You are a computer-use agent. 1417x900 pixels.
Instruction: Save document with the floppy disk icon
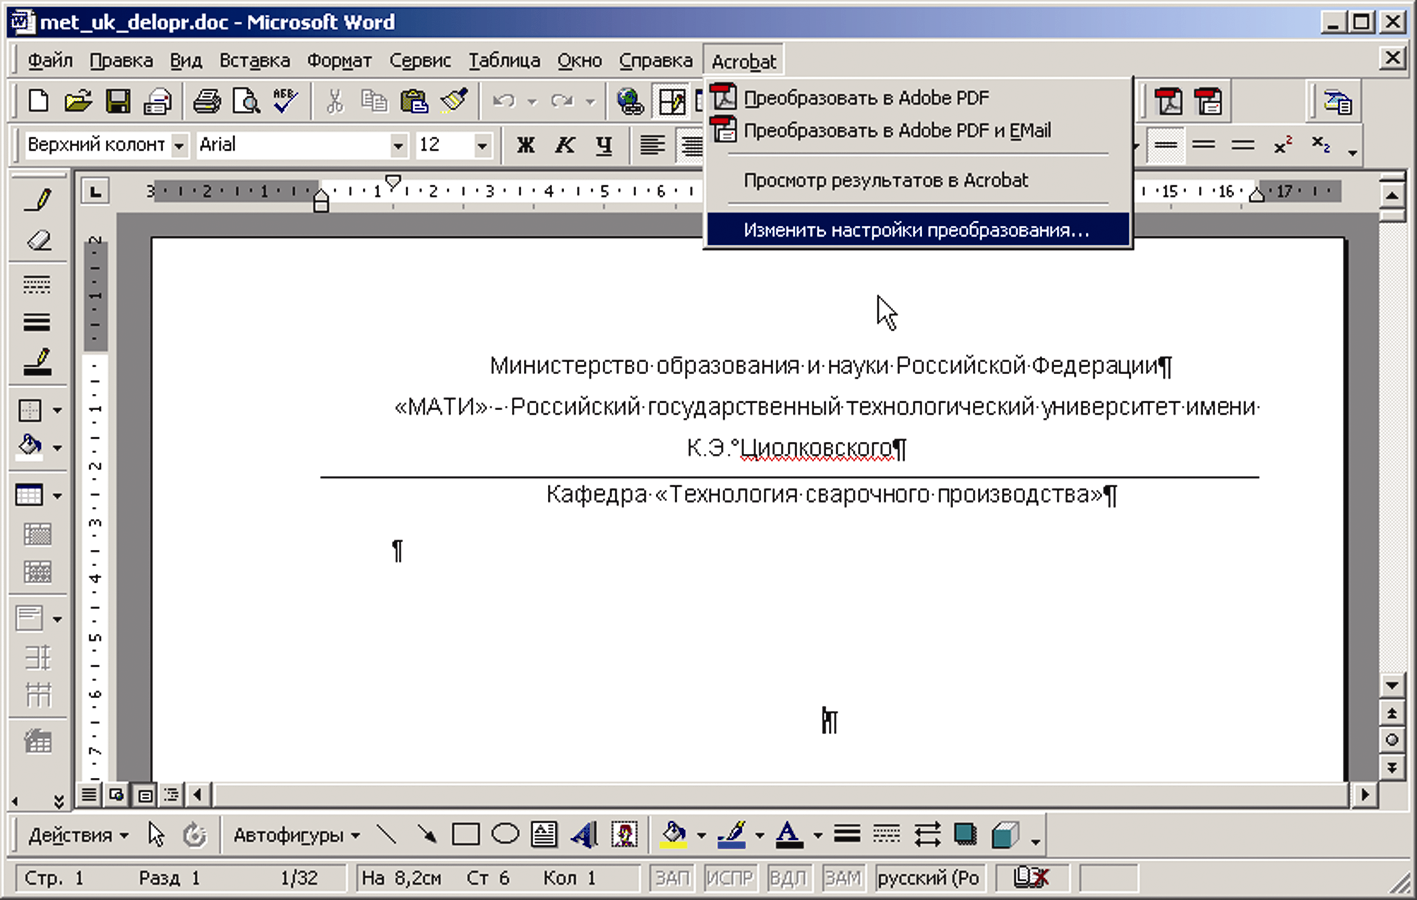click(118, 101)
